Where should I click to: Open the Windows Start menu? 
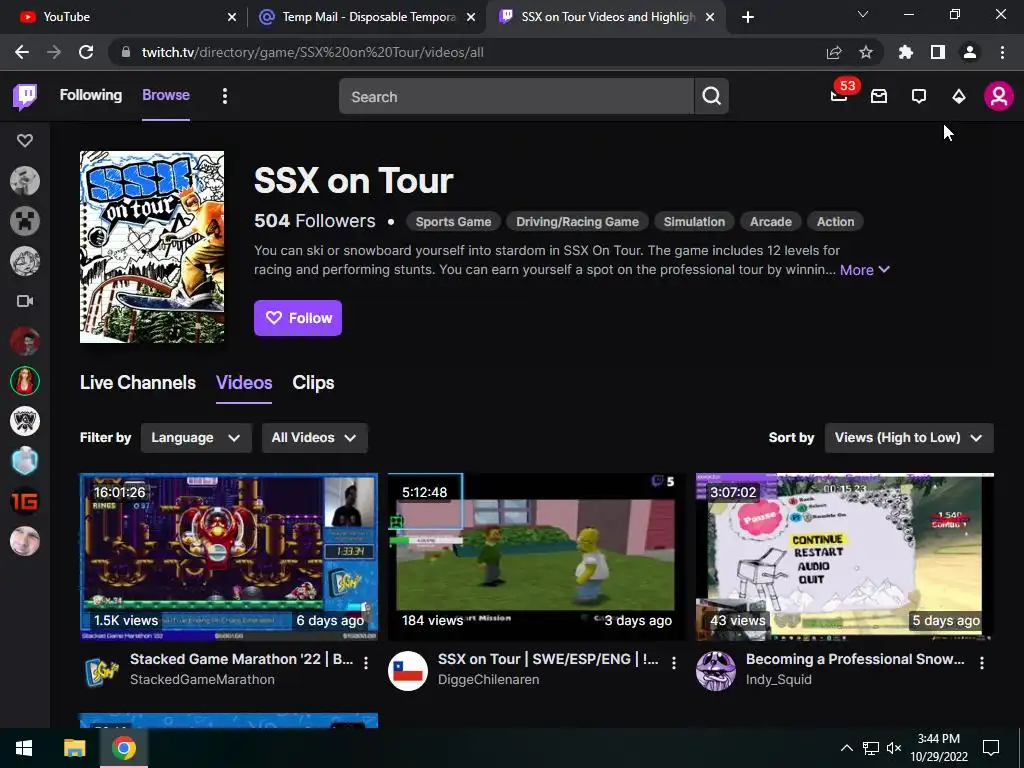(x=24, y=748)
